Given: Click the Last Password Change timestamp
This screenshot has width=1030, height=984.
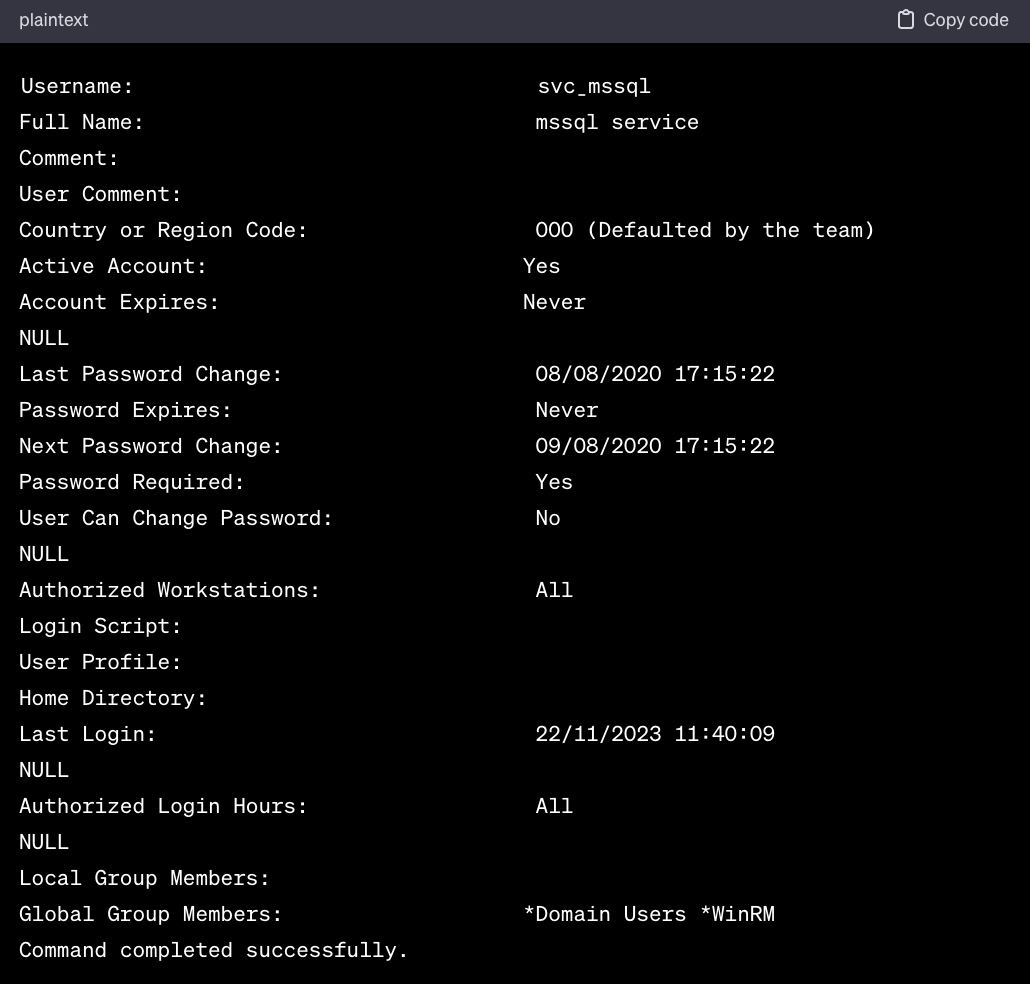Looking at the screenshot, I should click(x=655, y=374).
